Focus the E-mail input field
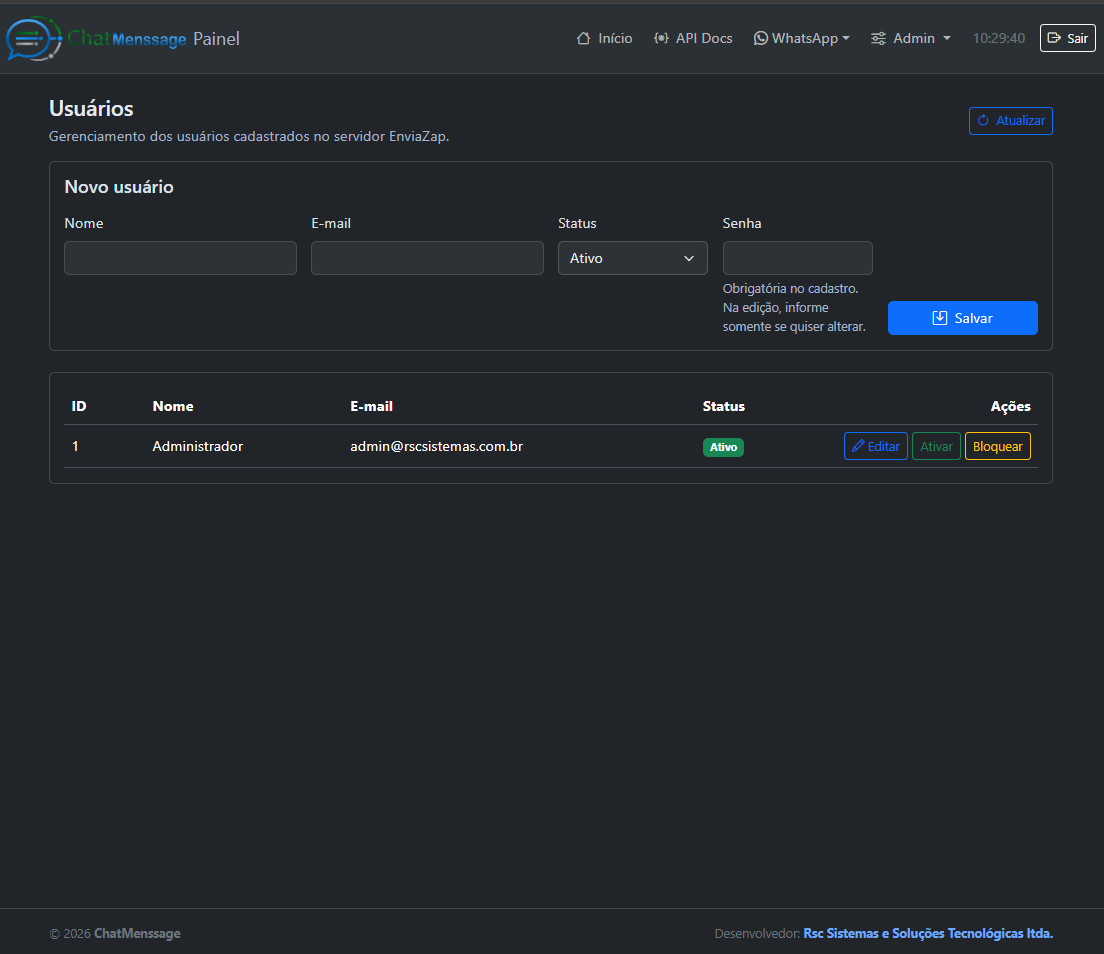The image size is (1104, 954). (x=427, y=258)
